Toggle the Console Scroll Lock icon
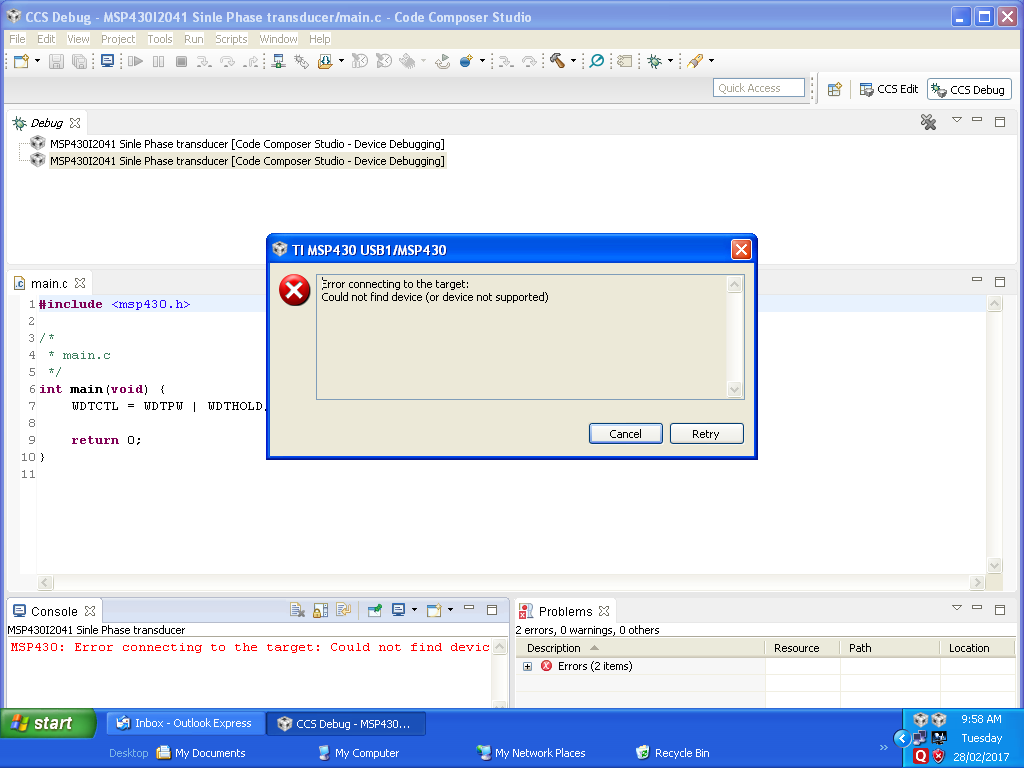Image resolution: width=1024 pixels, height=768 pixels. pos(321,610)
